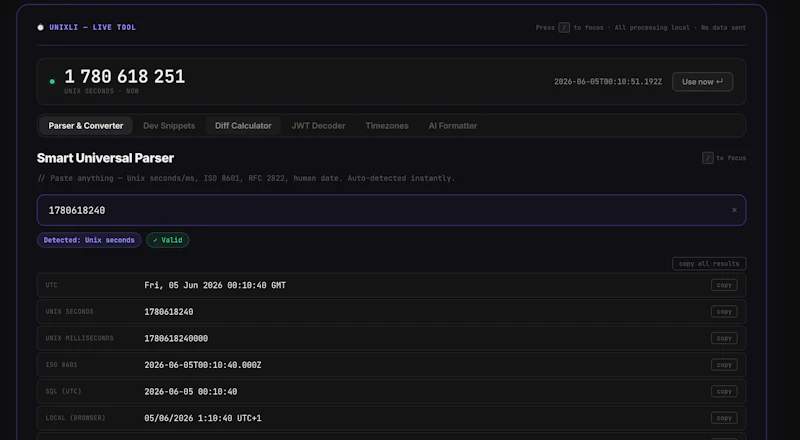Screen dimensions: 800x440
Task: Click the Use now button
Action: click(703, 82)
